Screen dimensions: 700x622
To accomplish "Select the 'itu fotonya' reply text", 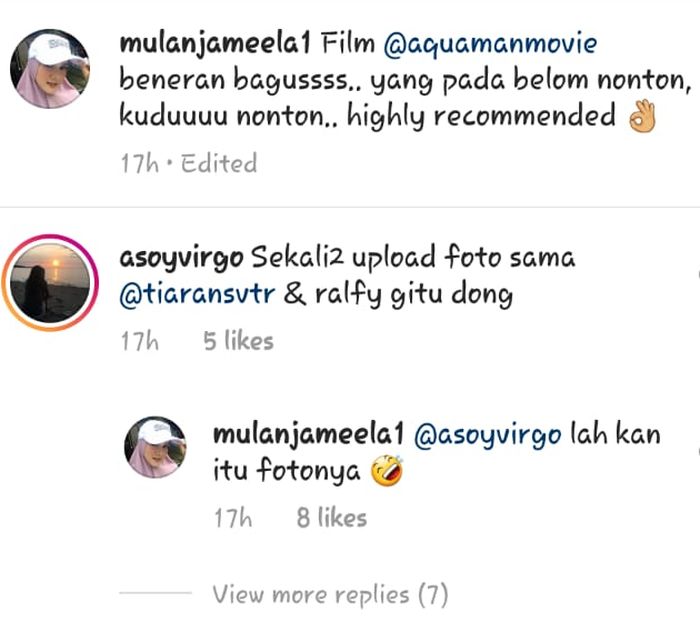I will (287, 471).
